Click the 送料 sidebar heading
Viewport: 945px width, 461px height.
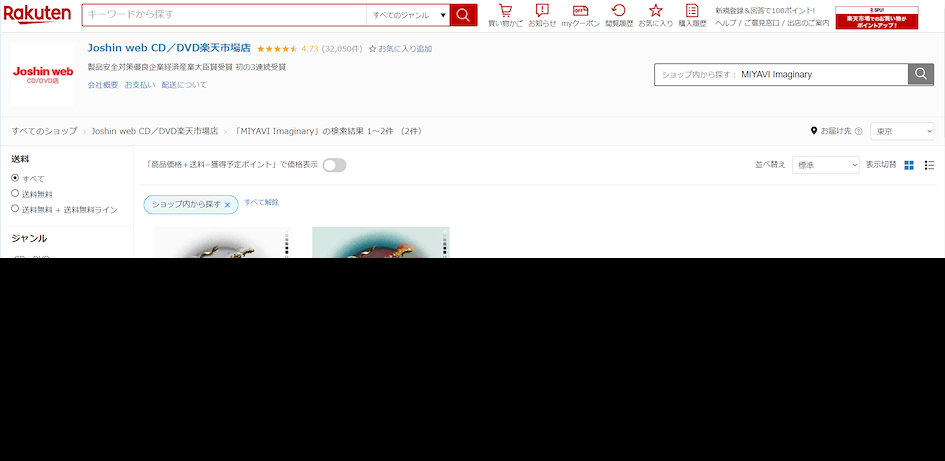(20, 159)
